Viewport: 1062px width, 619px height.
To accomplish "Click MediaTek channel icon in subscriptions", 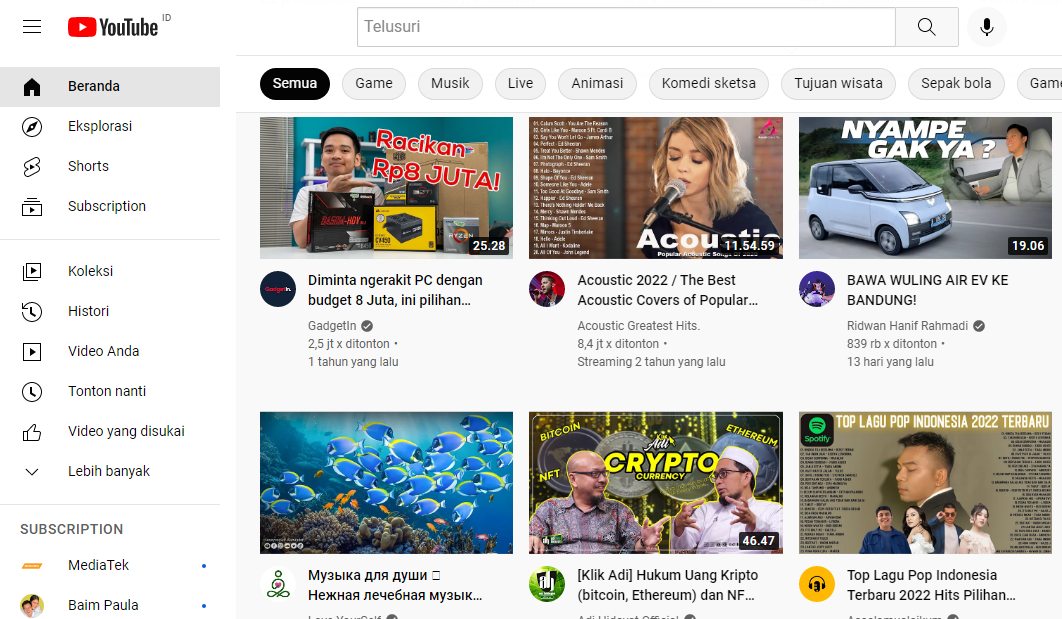I will click(32, 565).
